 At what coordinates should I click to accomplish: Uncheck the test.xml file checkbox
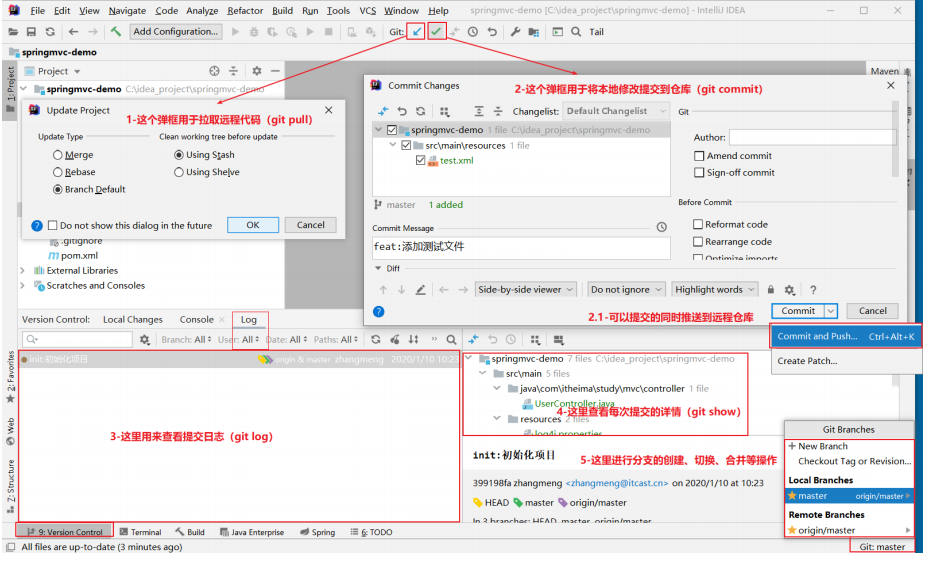pos(420,160)
